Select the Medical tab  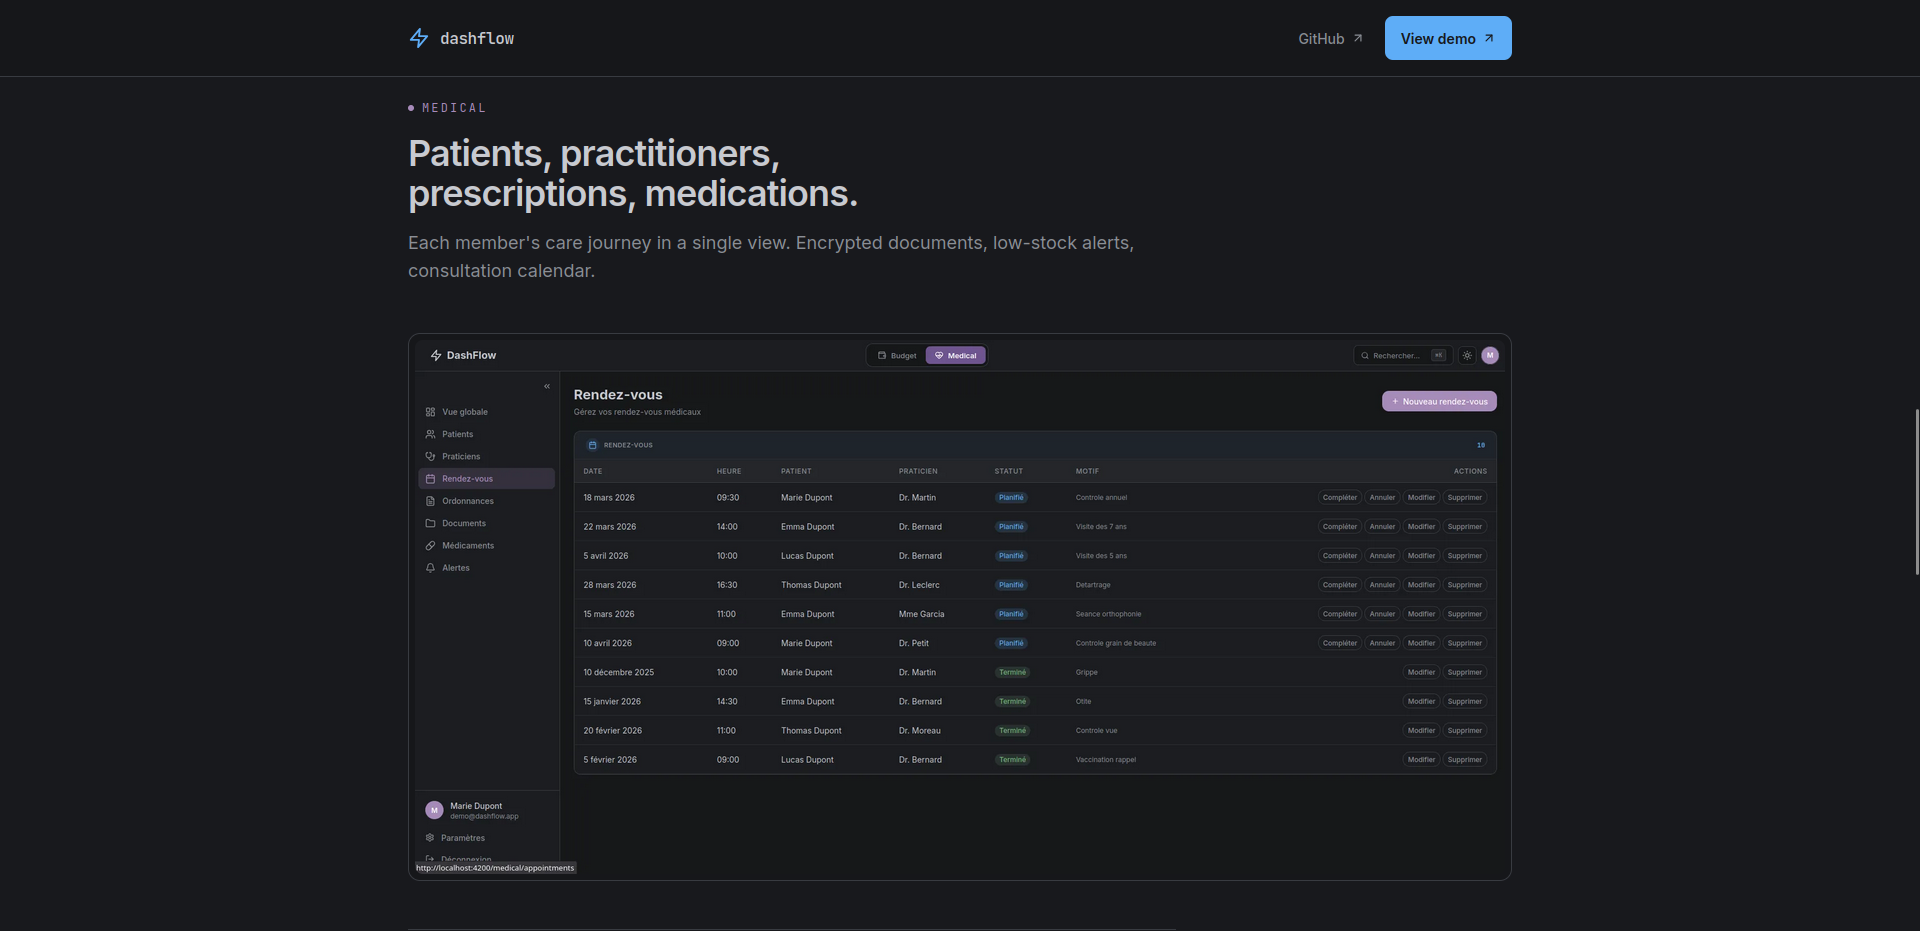956,355
